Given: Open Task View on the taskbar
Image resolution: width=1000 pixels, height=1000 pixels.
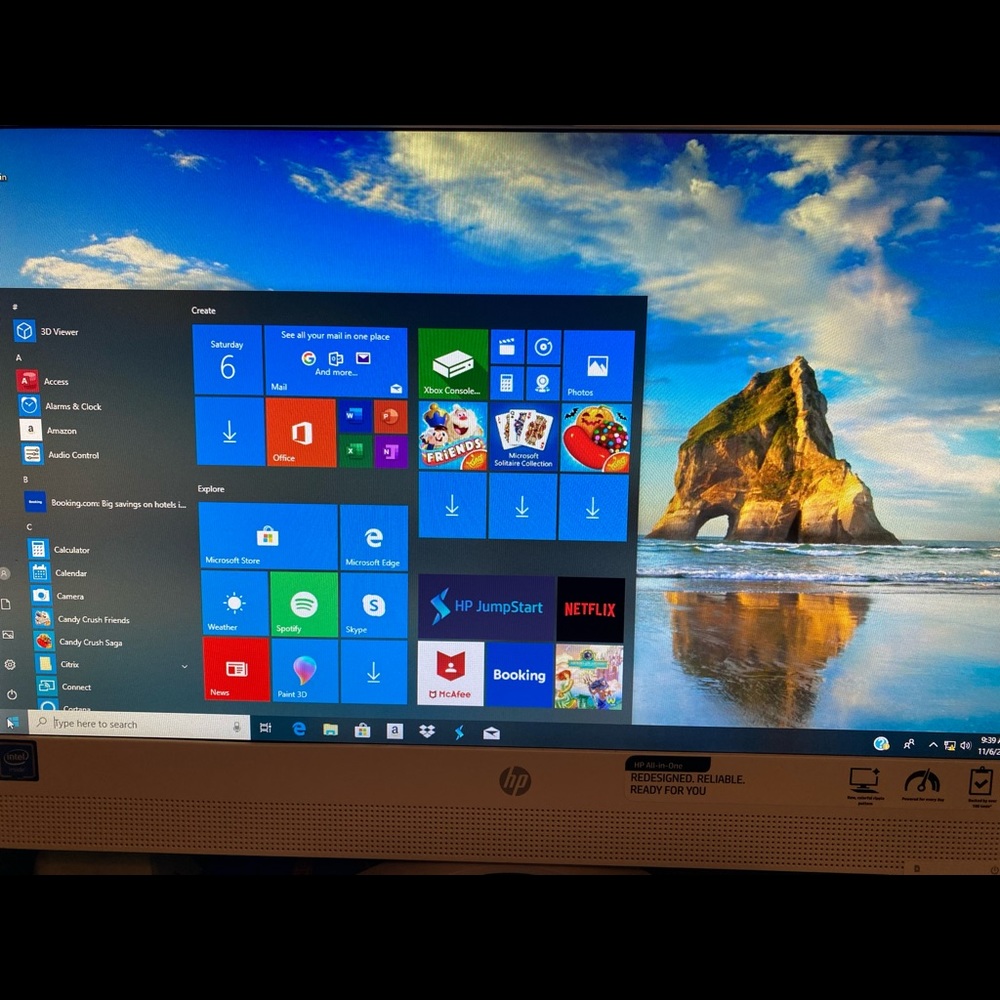Looking at the screenshot, I should click(x=265, y=727).
